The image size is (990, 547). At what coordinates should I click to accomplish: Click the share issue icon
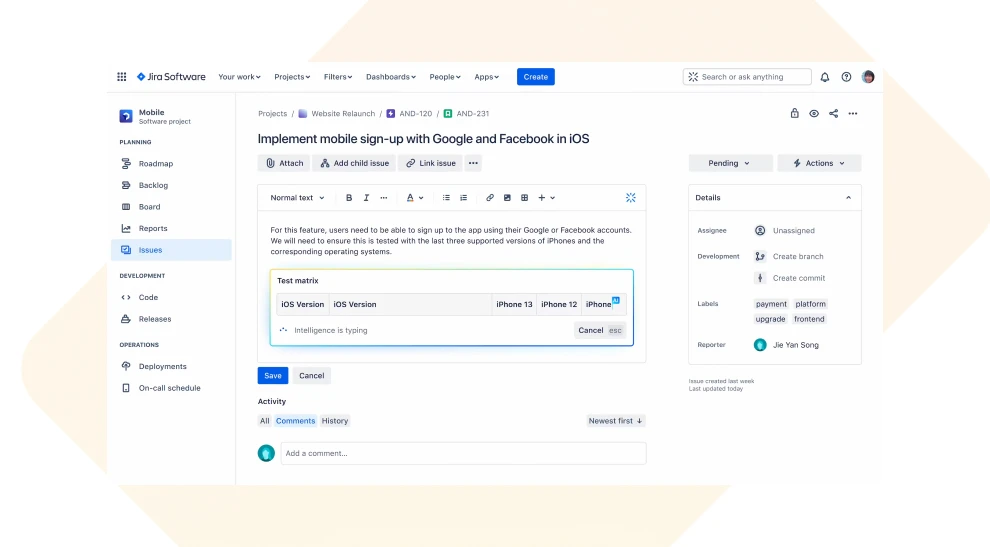[x=834, y=114]
